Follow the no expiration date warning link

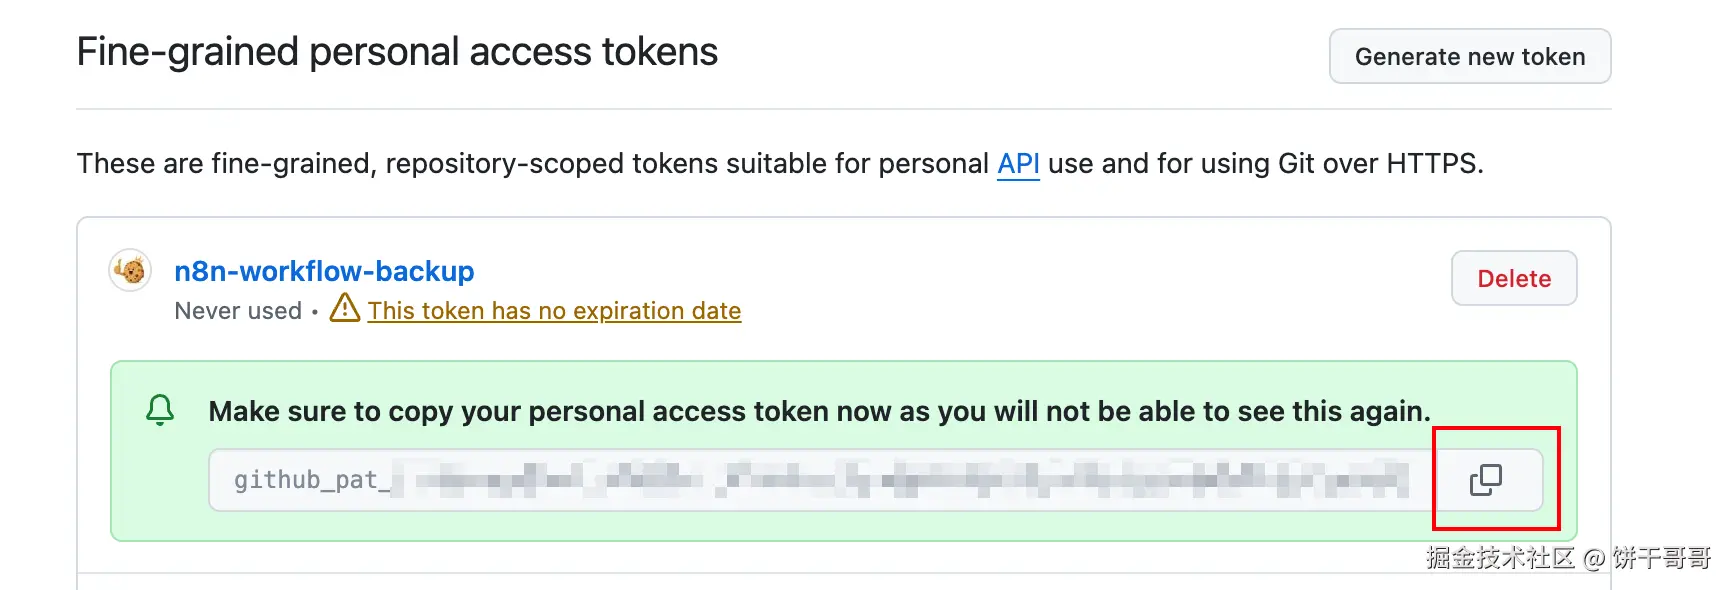554,311
